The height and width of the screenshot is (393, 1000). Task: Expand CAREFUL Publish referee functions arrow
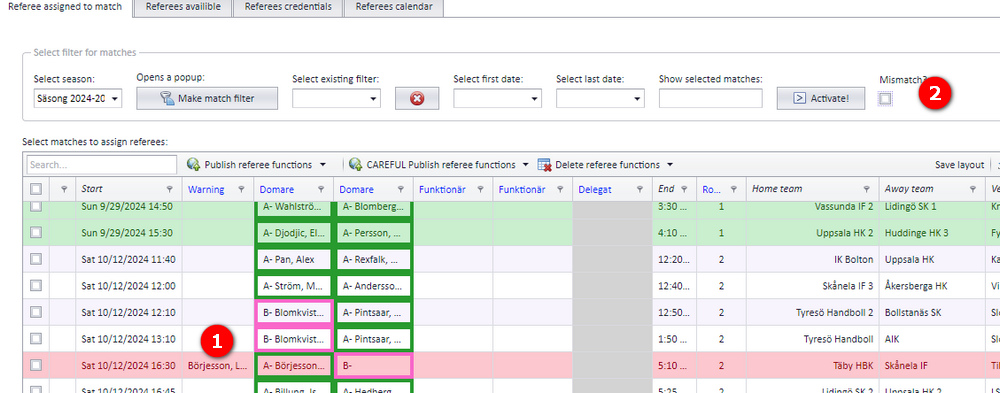pos(526,165)
